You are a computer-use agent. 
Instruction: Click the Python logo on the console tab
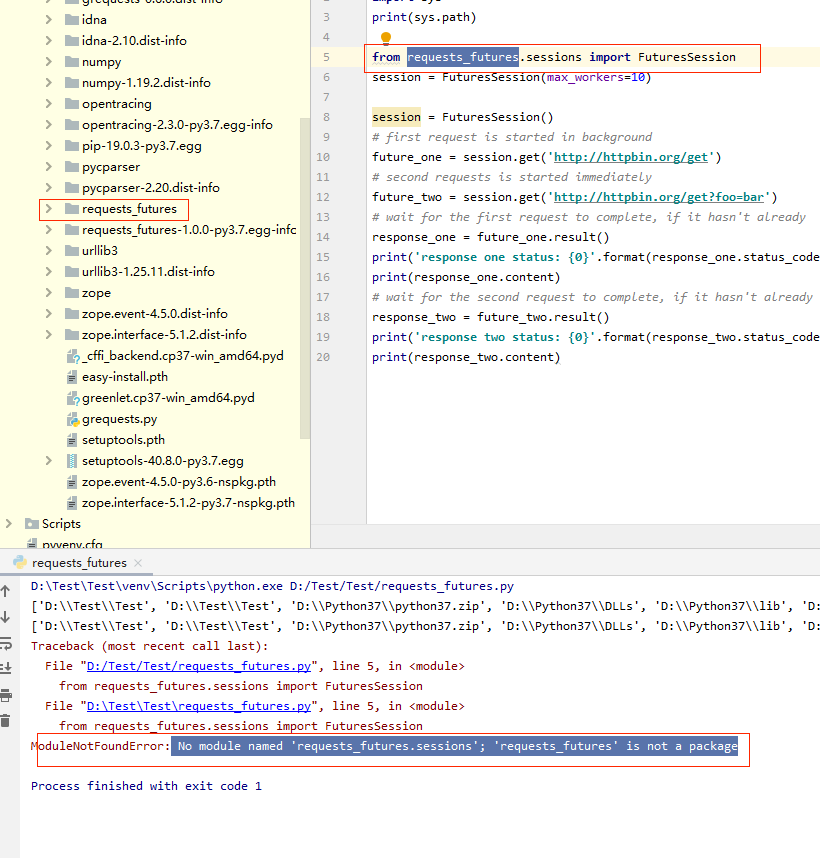18,561
